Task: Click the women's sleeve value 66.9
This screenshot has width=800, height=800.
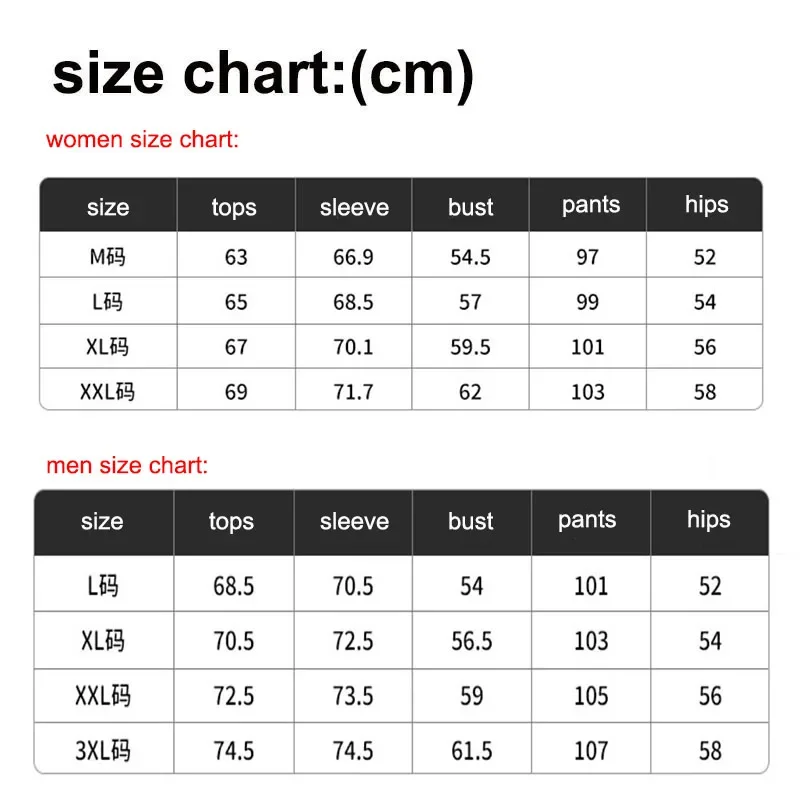Action: [x=353, y=257]
